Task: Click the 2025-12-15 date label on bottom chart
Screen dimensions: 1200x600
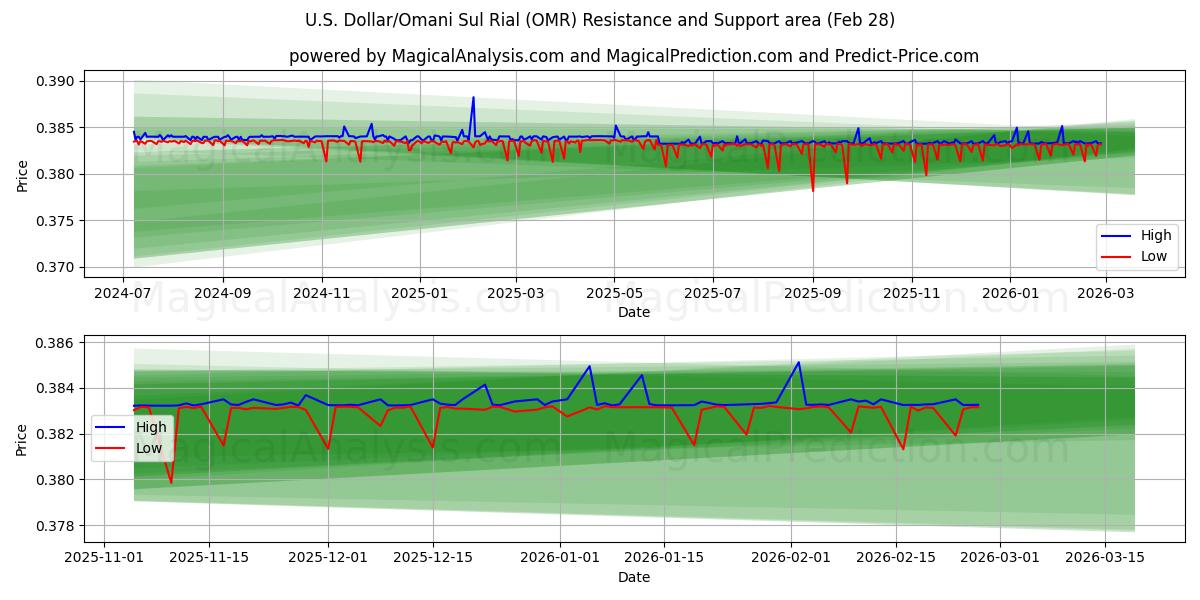Action: (x=432, y=558)
